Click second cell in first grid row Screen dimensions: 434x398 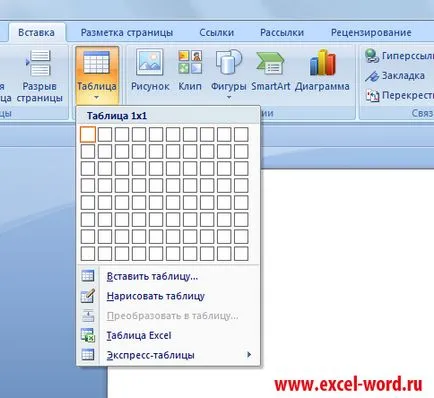pos(105,134)
